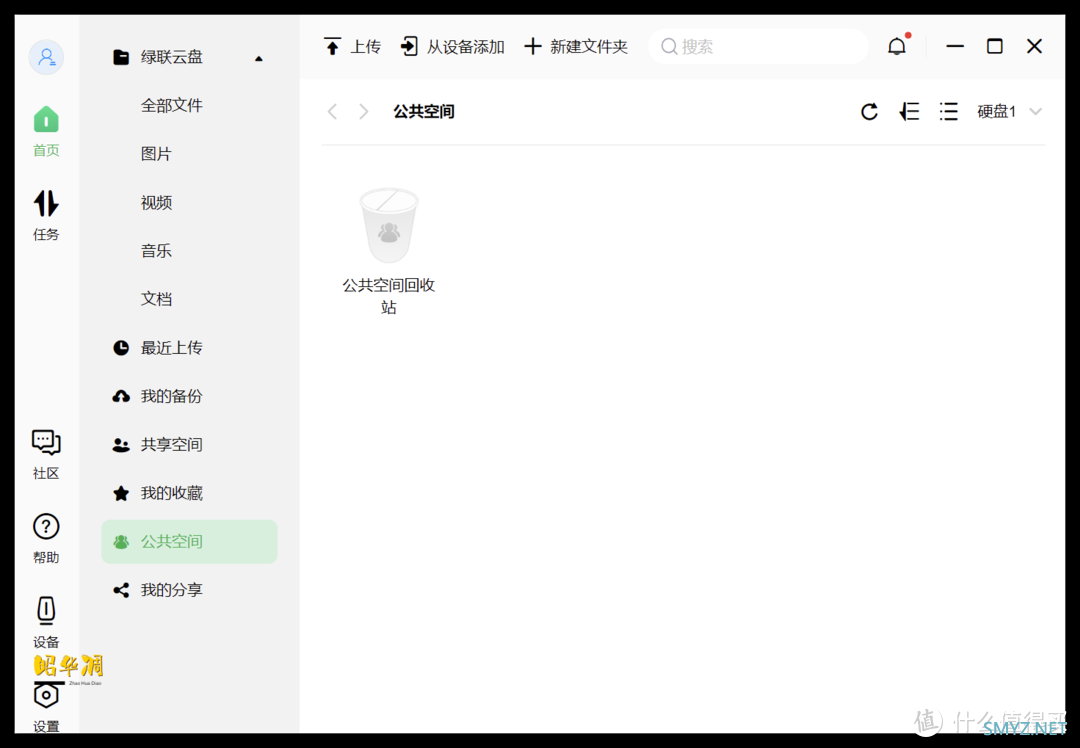Close the window
1080x748 pixels.
(x=1035, y=46)
